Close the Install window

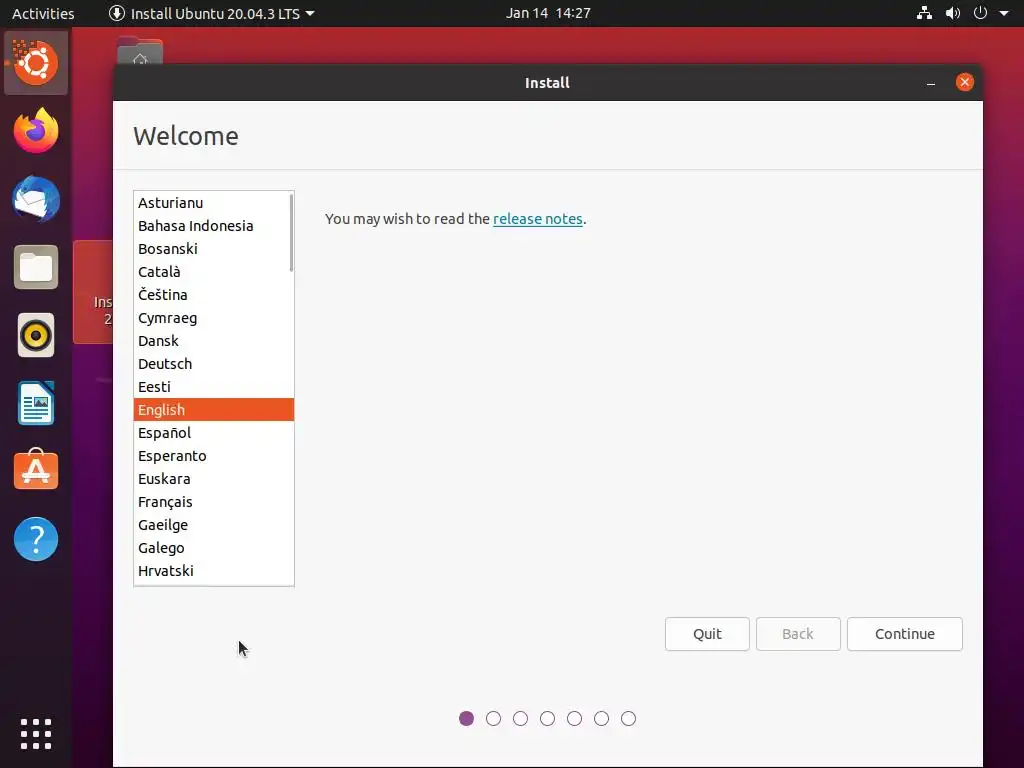tap(965, 82)
